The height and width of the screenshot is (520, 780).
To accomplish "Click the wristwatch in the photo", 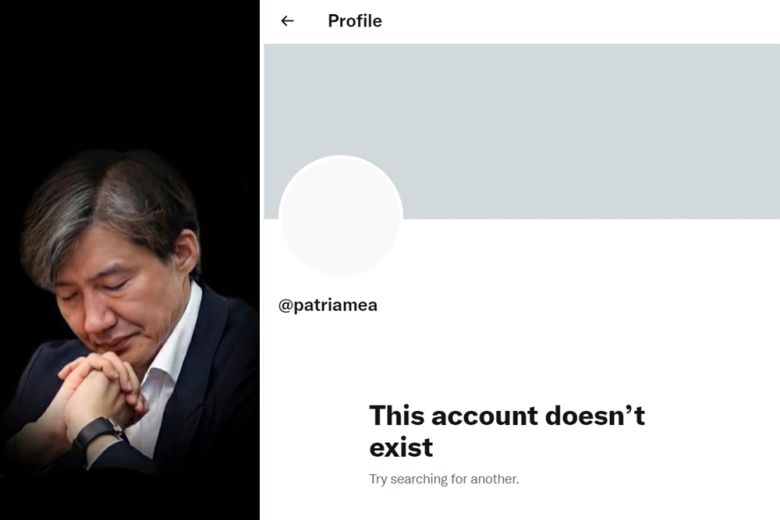I will coord(99,434).
